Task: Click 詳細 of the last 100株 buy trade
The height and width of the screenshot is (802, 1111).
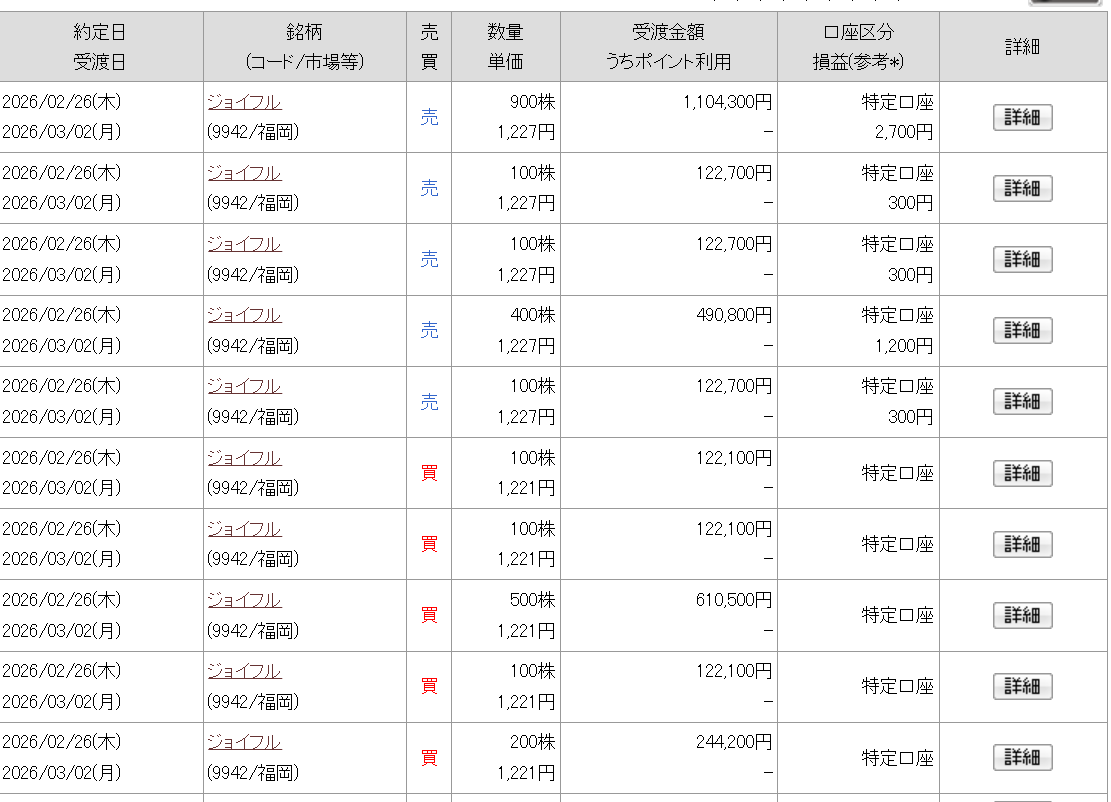Action: click(x=1022, y=686)
